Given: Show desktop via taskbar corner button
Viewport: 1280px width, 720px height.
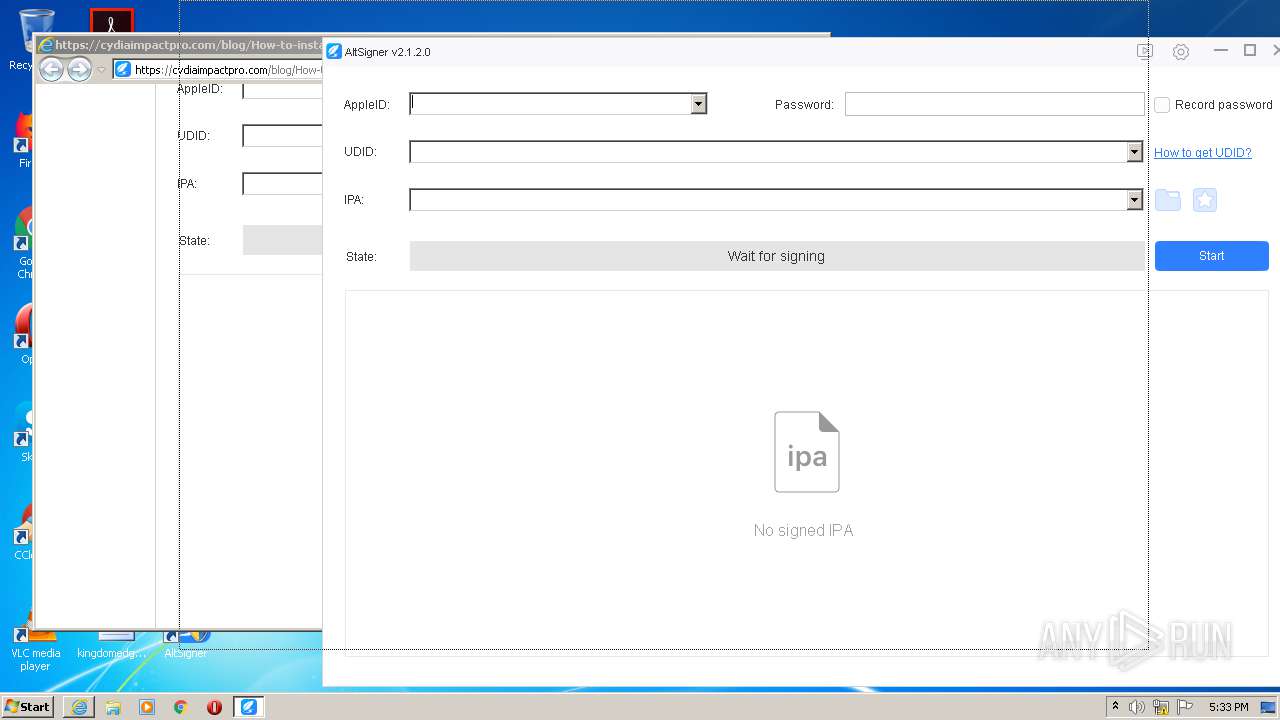Looking at the screenshot, I should (x=1268, y=707).
